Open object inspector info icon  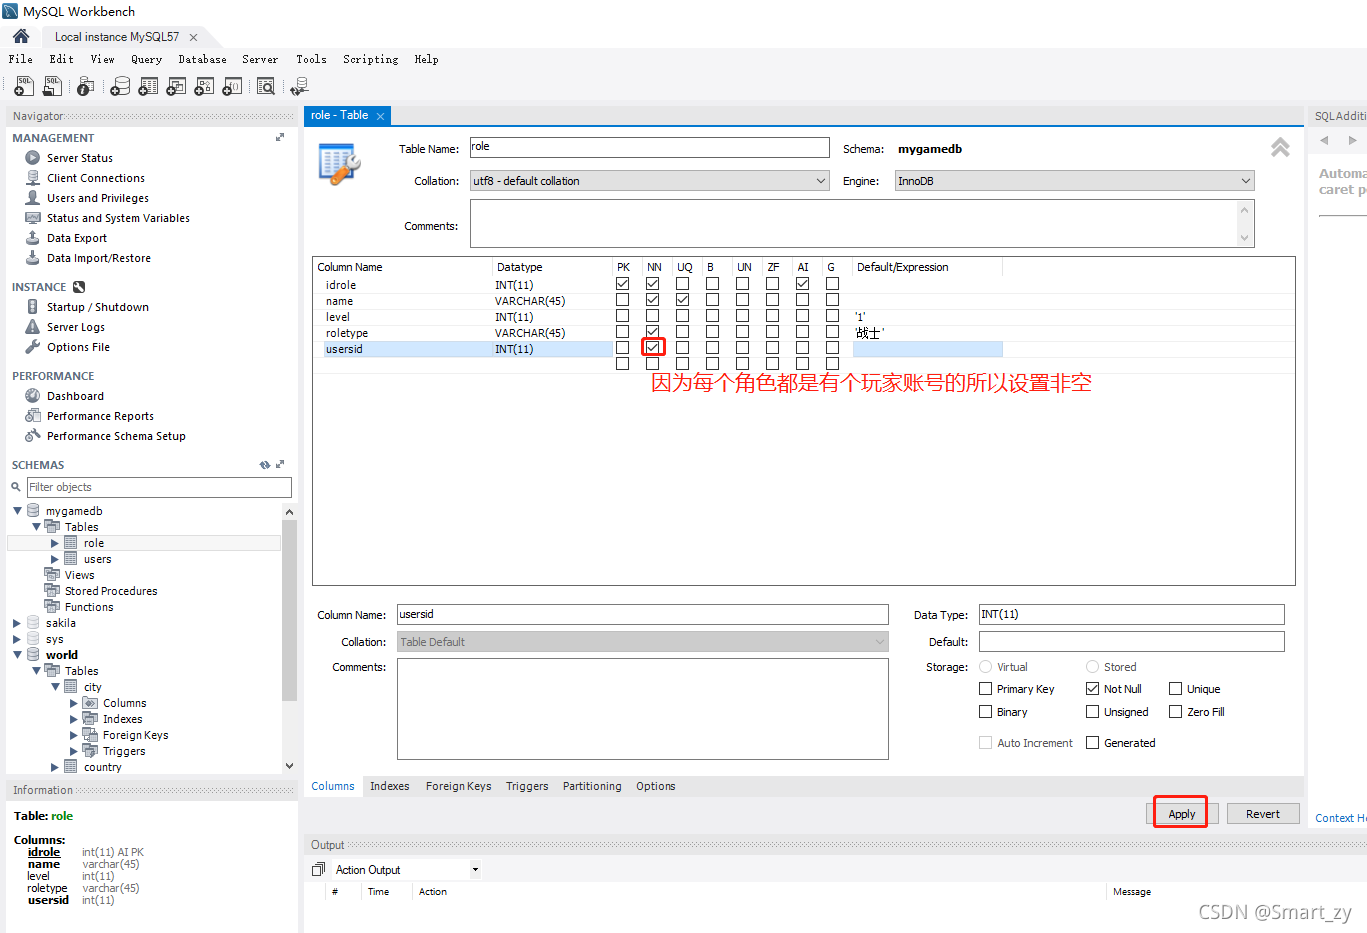[x=86, y=87]
